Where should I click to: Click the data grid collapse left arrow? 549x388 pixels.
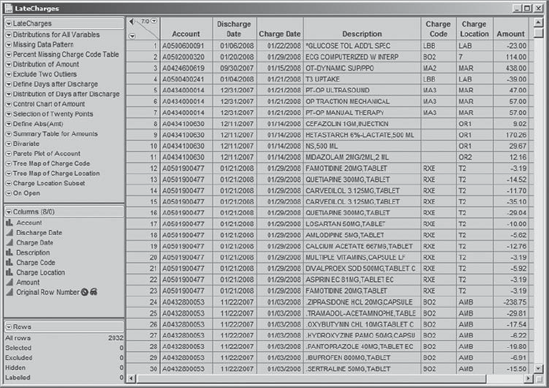click(x=131, y=22)
